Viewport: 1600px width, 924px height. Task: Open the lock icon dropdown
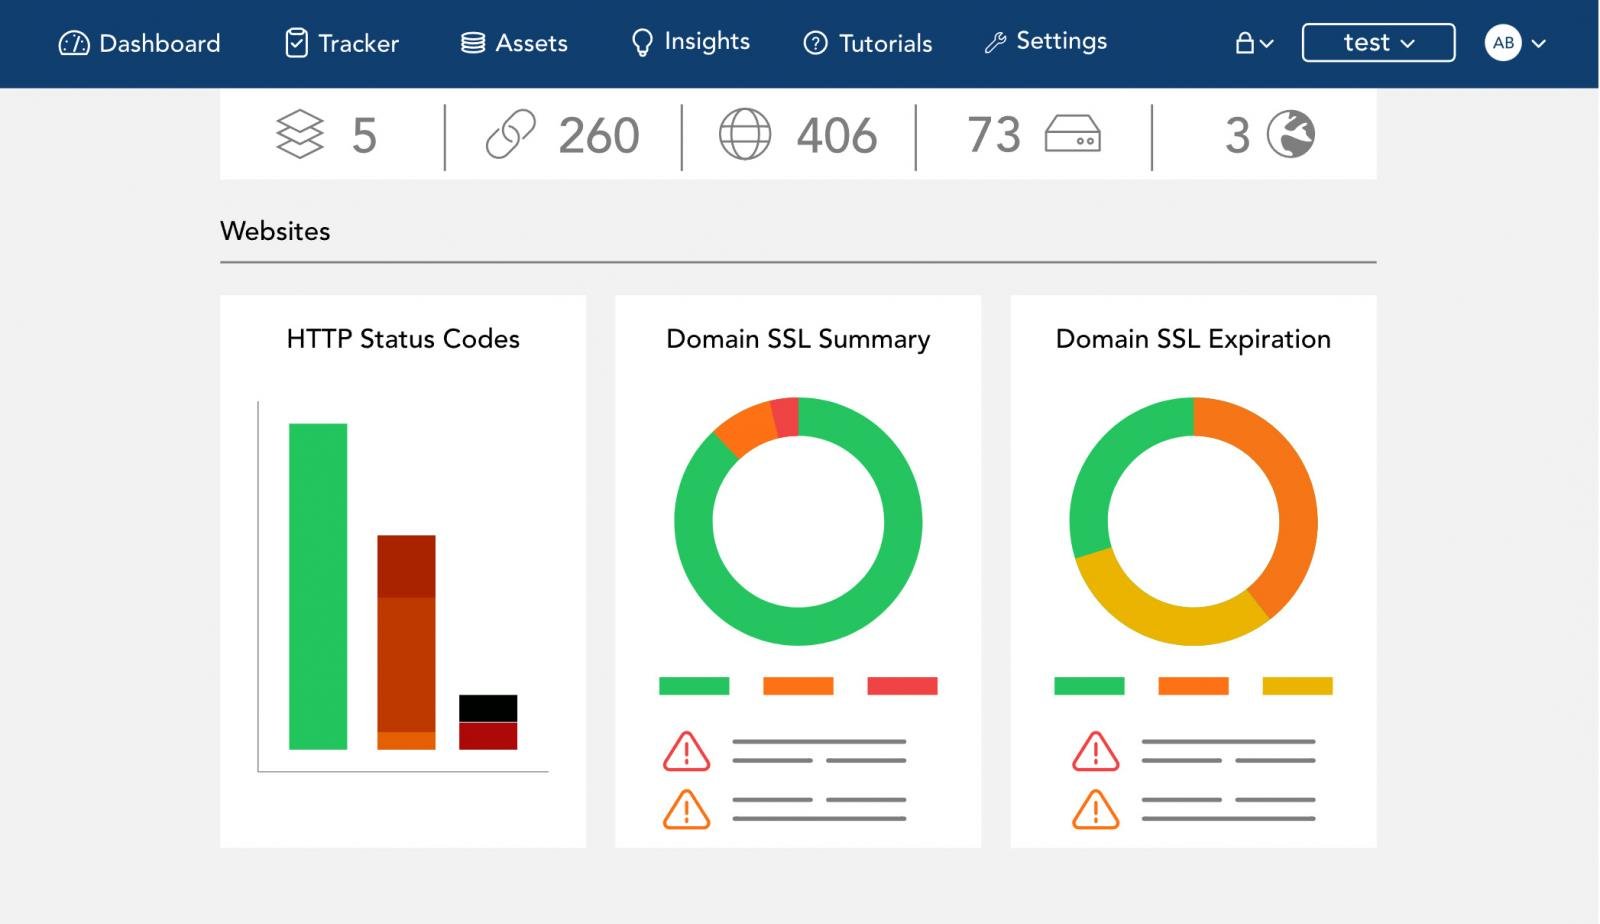pyautogui.click(x=1253, y=43)
